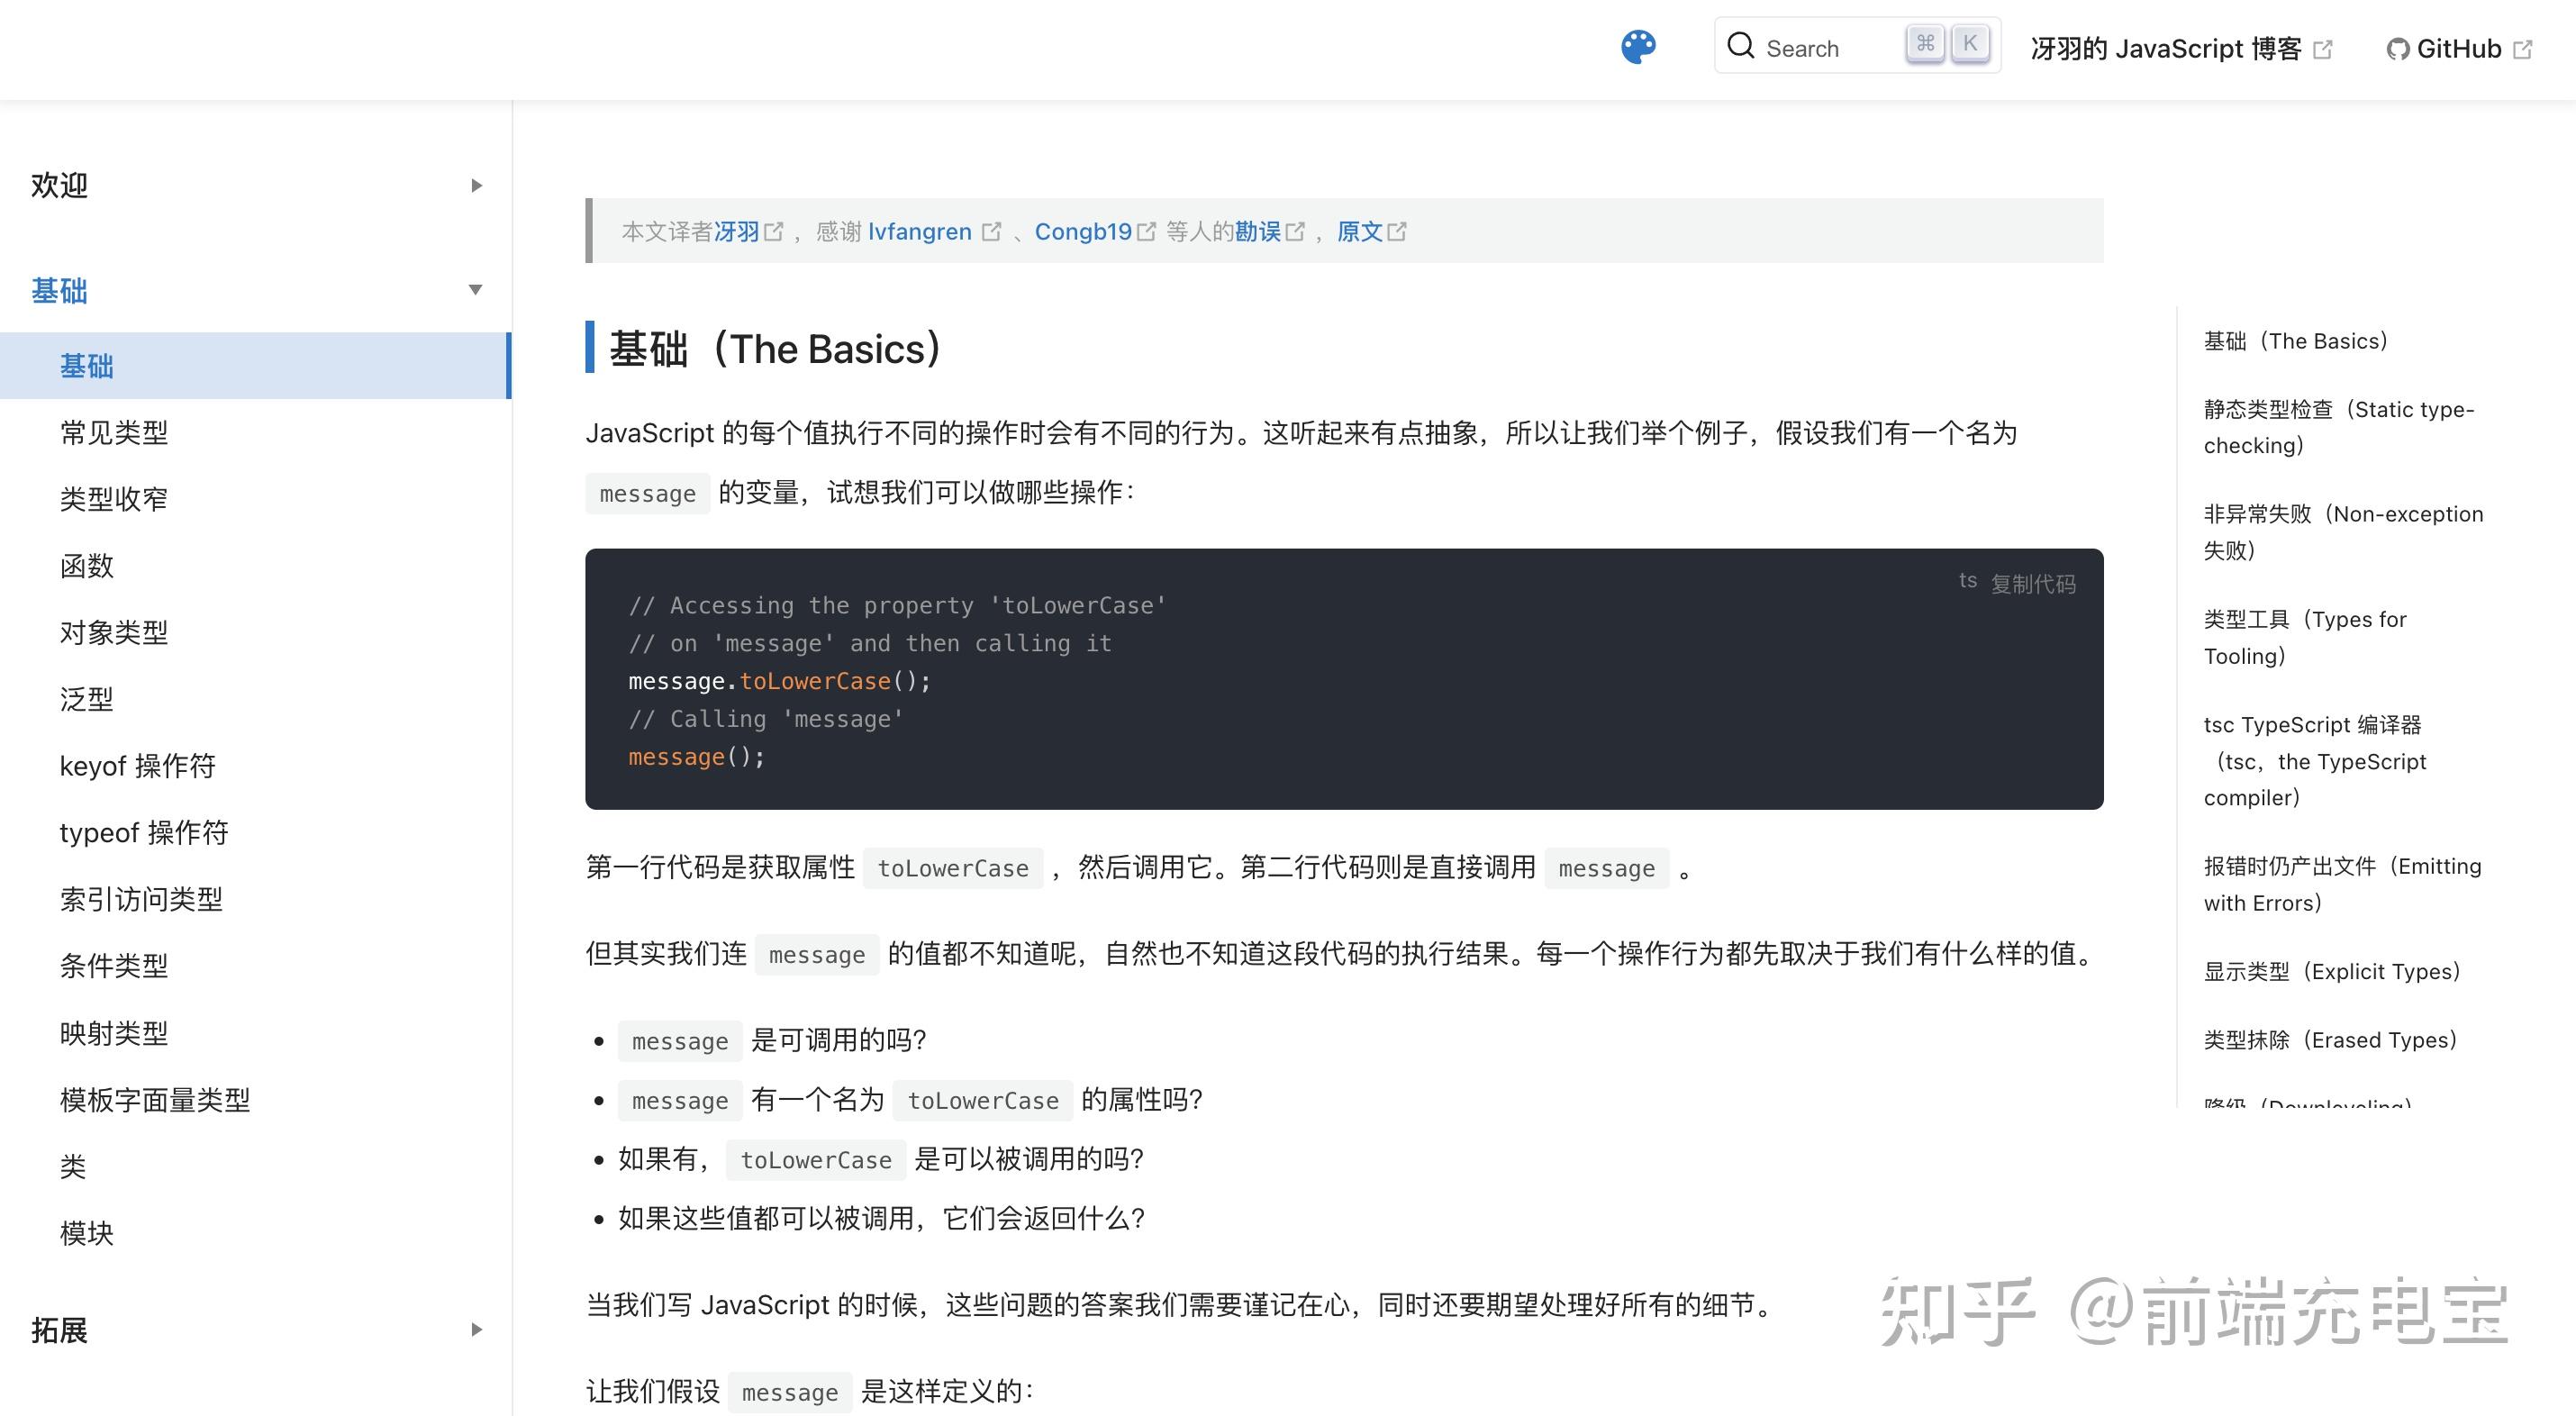The width and height of the screenshot is (2576, 1416).
Task: Click the external link icon beside 原文
Action: [1400, 230]
